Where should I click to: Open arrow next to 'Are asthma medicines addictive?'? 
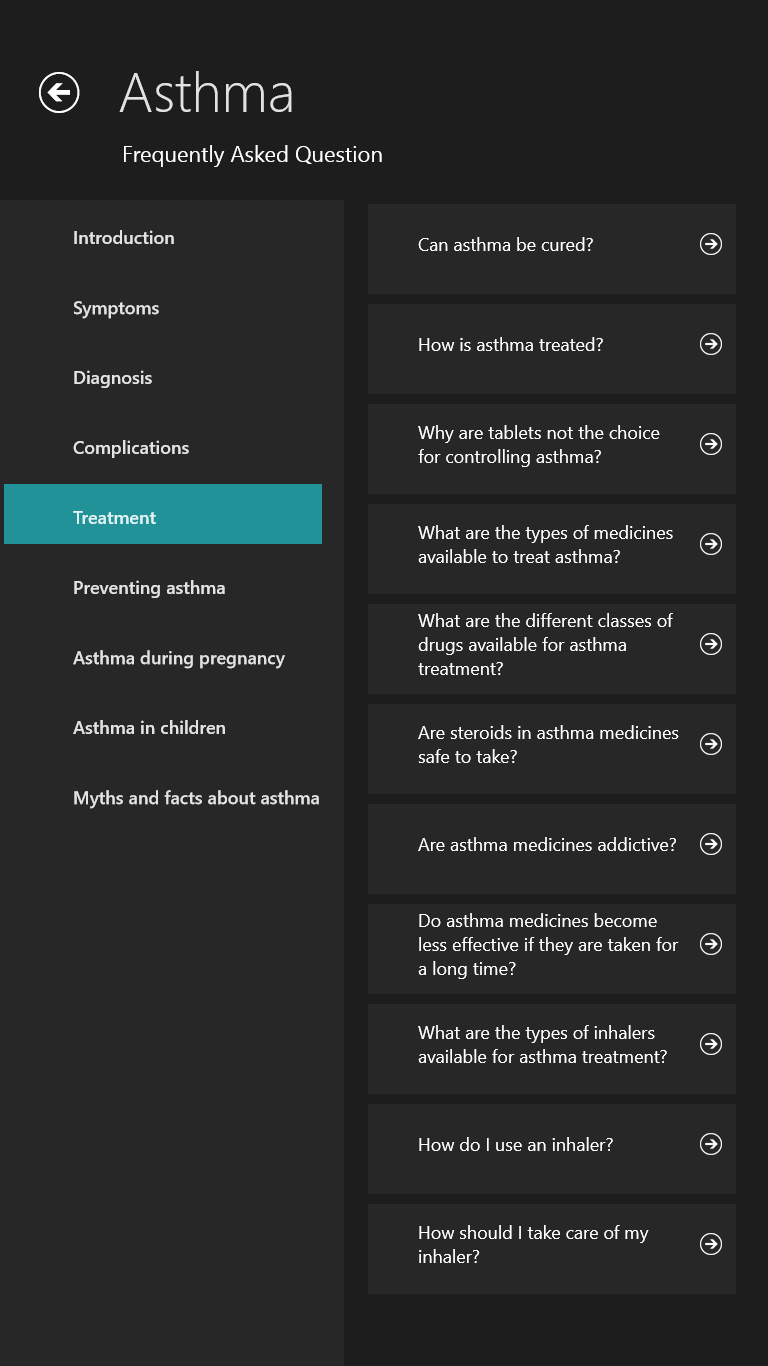coord(711,844)
